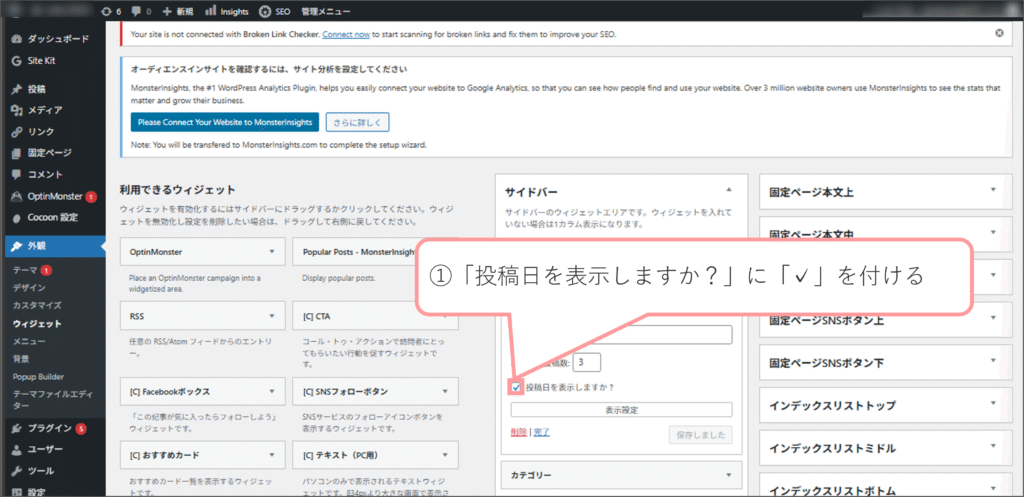
Task: Open the OptinMonster widget dropdown arrow
Action: point(272,253)
